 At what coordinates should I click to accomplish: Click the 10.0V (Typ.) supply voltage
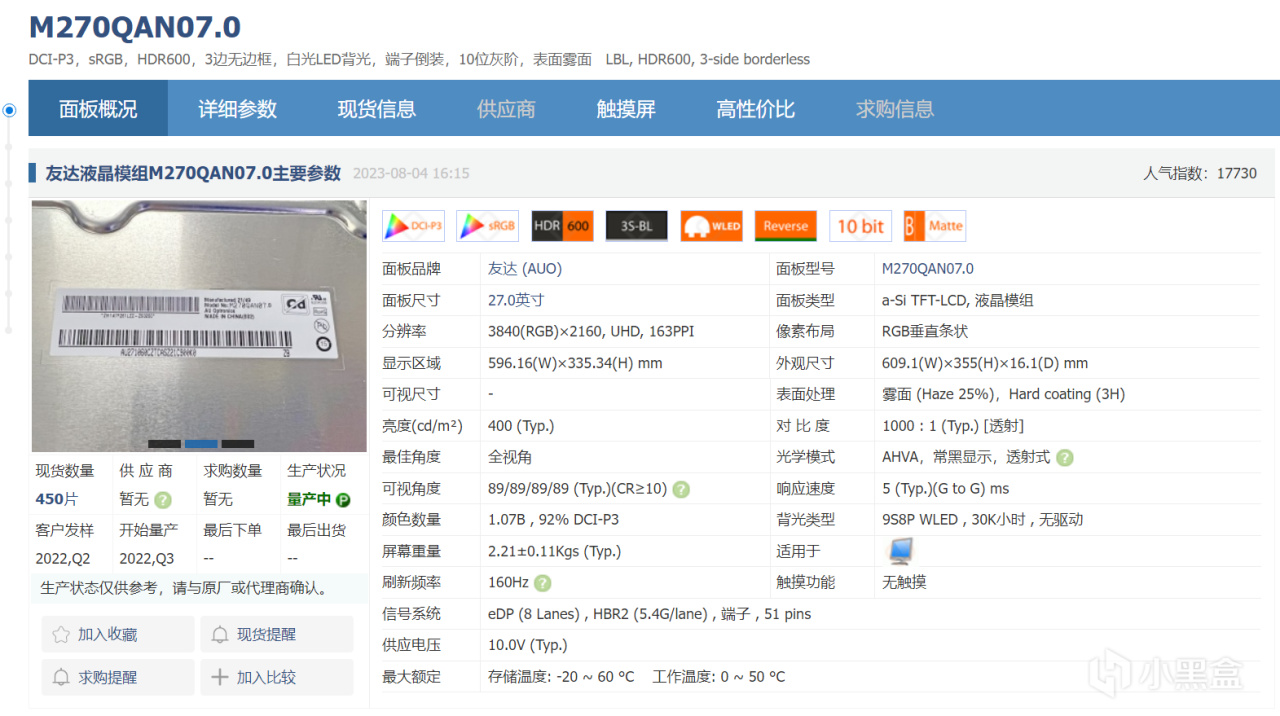527,645
